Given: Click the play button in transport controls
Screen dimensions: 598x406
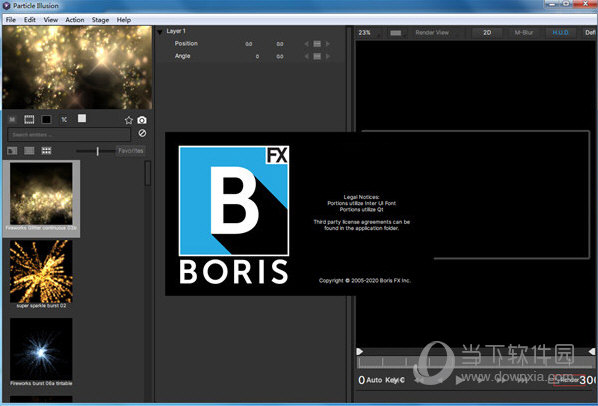Looking at the screenshot, I should (x=460, y=380).
